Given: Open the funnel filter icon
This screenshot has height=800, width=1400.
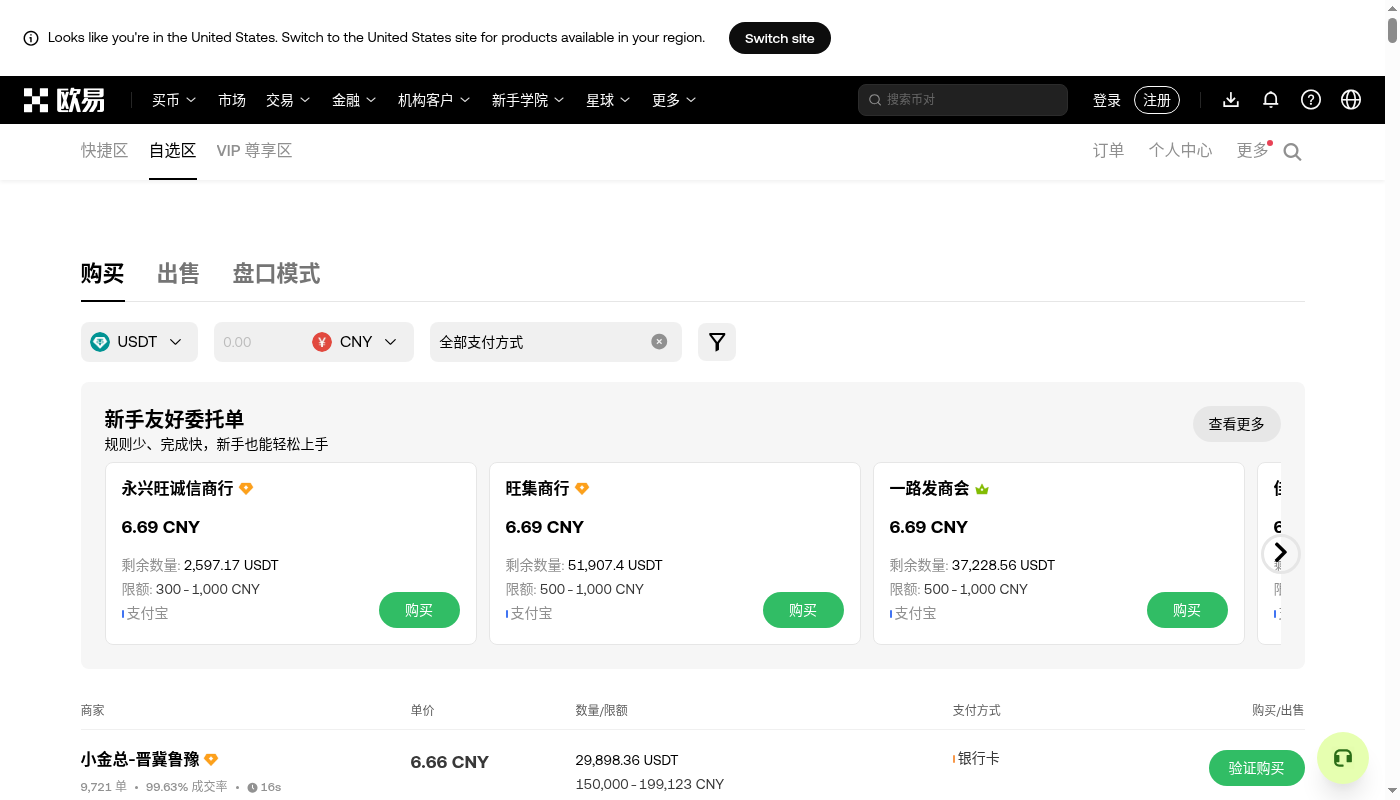Looking at the screenshot, I should [717, 342].
